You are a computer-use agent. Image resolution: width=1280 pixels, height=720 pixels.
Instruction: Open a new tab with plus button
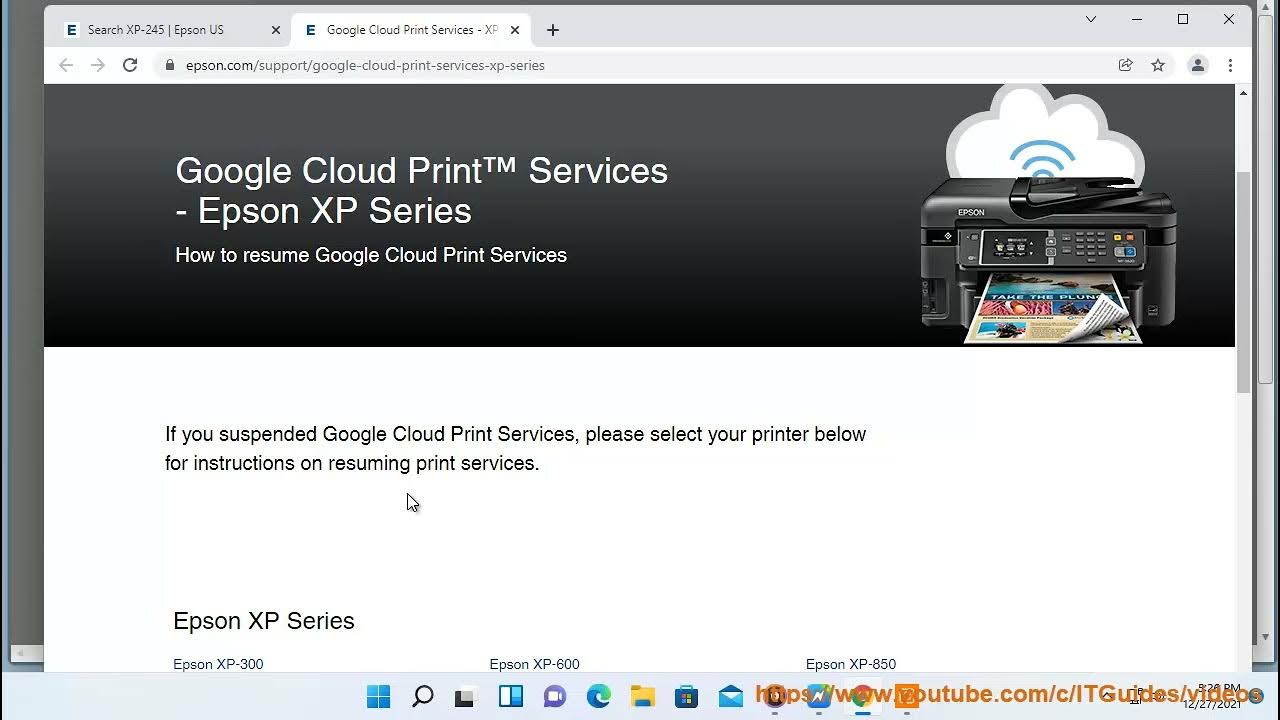[553, 30]
